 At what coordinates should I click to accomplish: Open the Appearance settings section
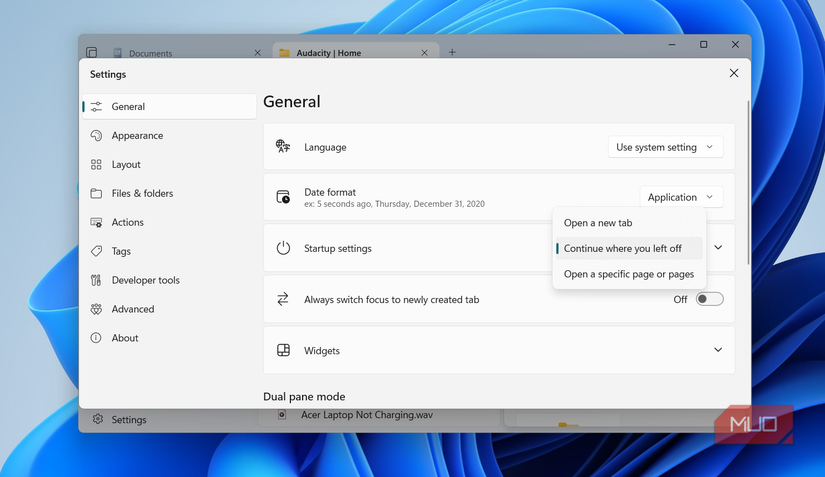tap(137, 136)
